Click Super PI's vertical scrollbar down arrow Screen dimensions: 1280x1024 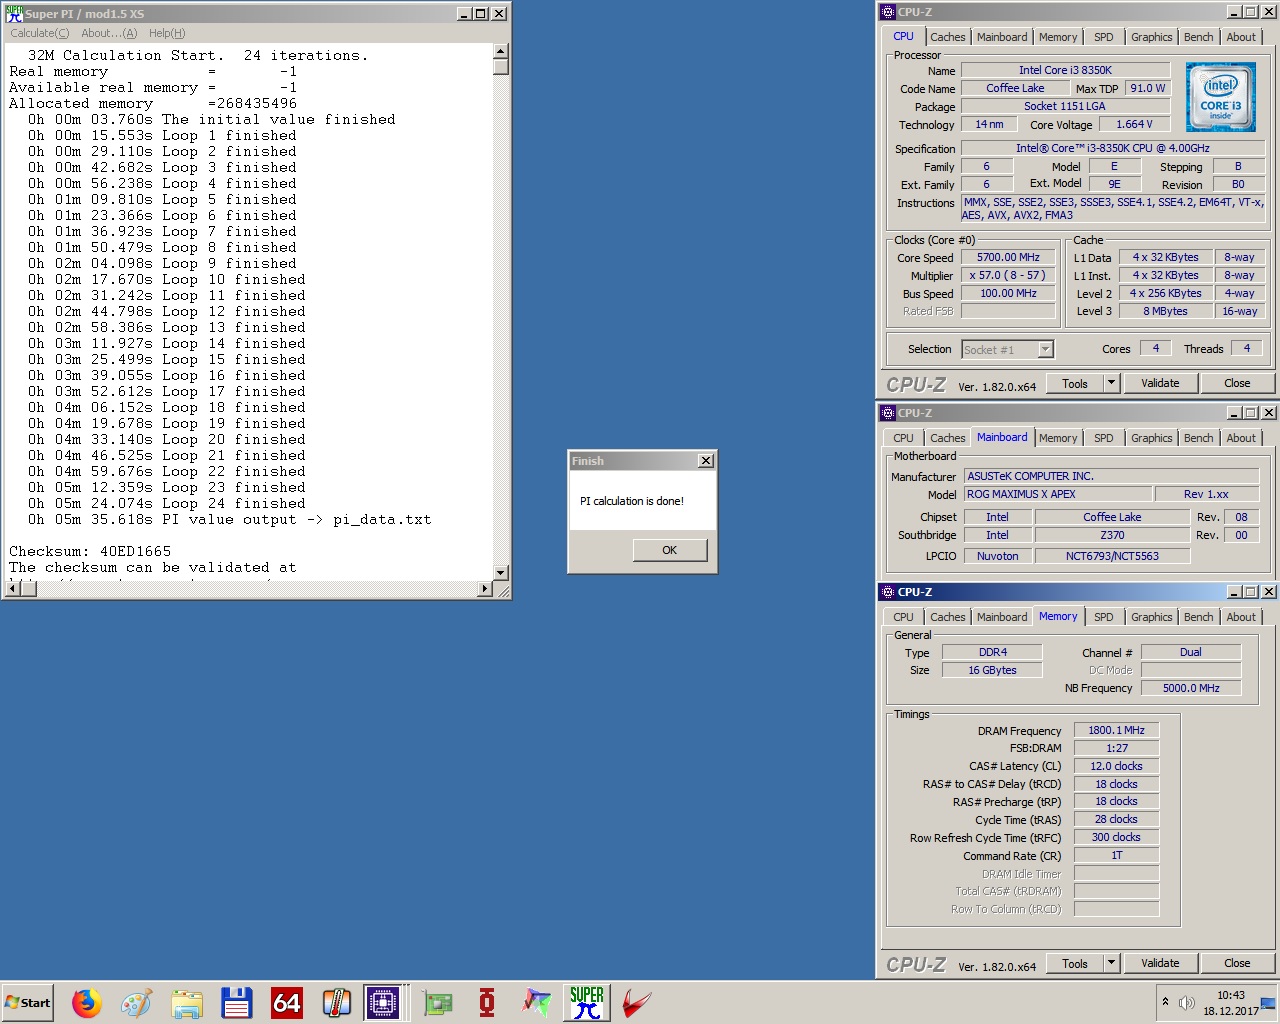click(x=501, y=573)
